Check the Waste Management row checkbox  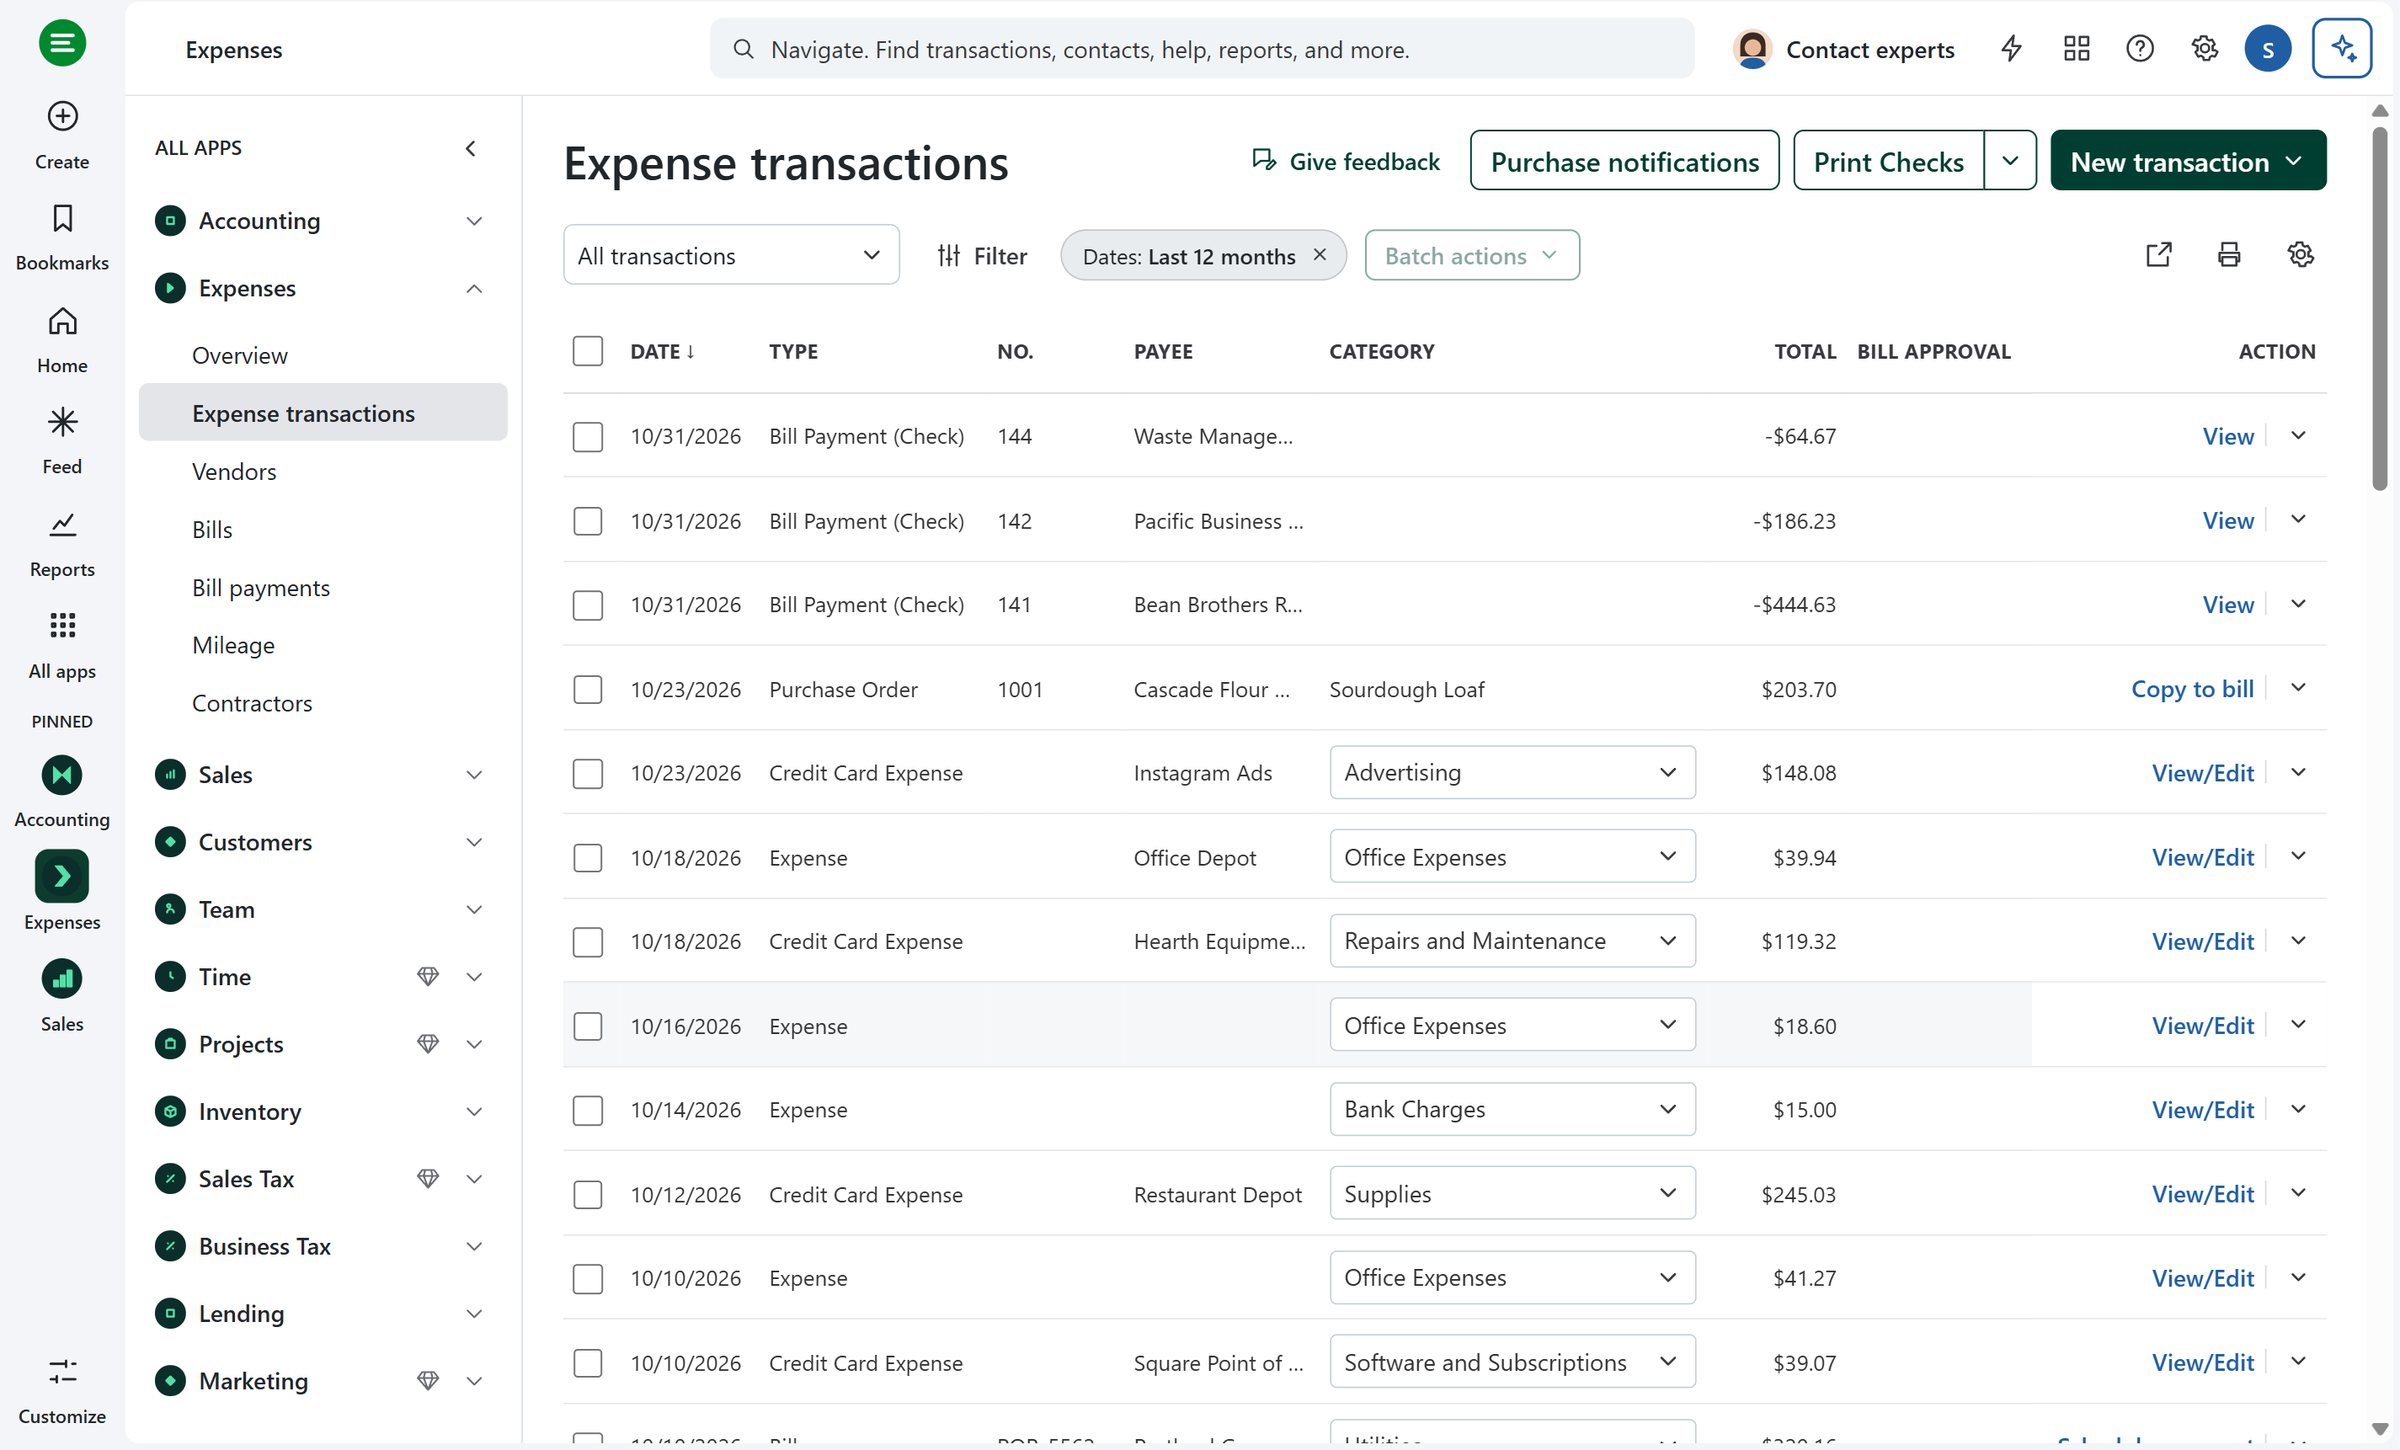[587, 437]
